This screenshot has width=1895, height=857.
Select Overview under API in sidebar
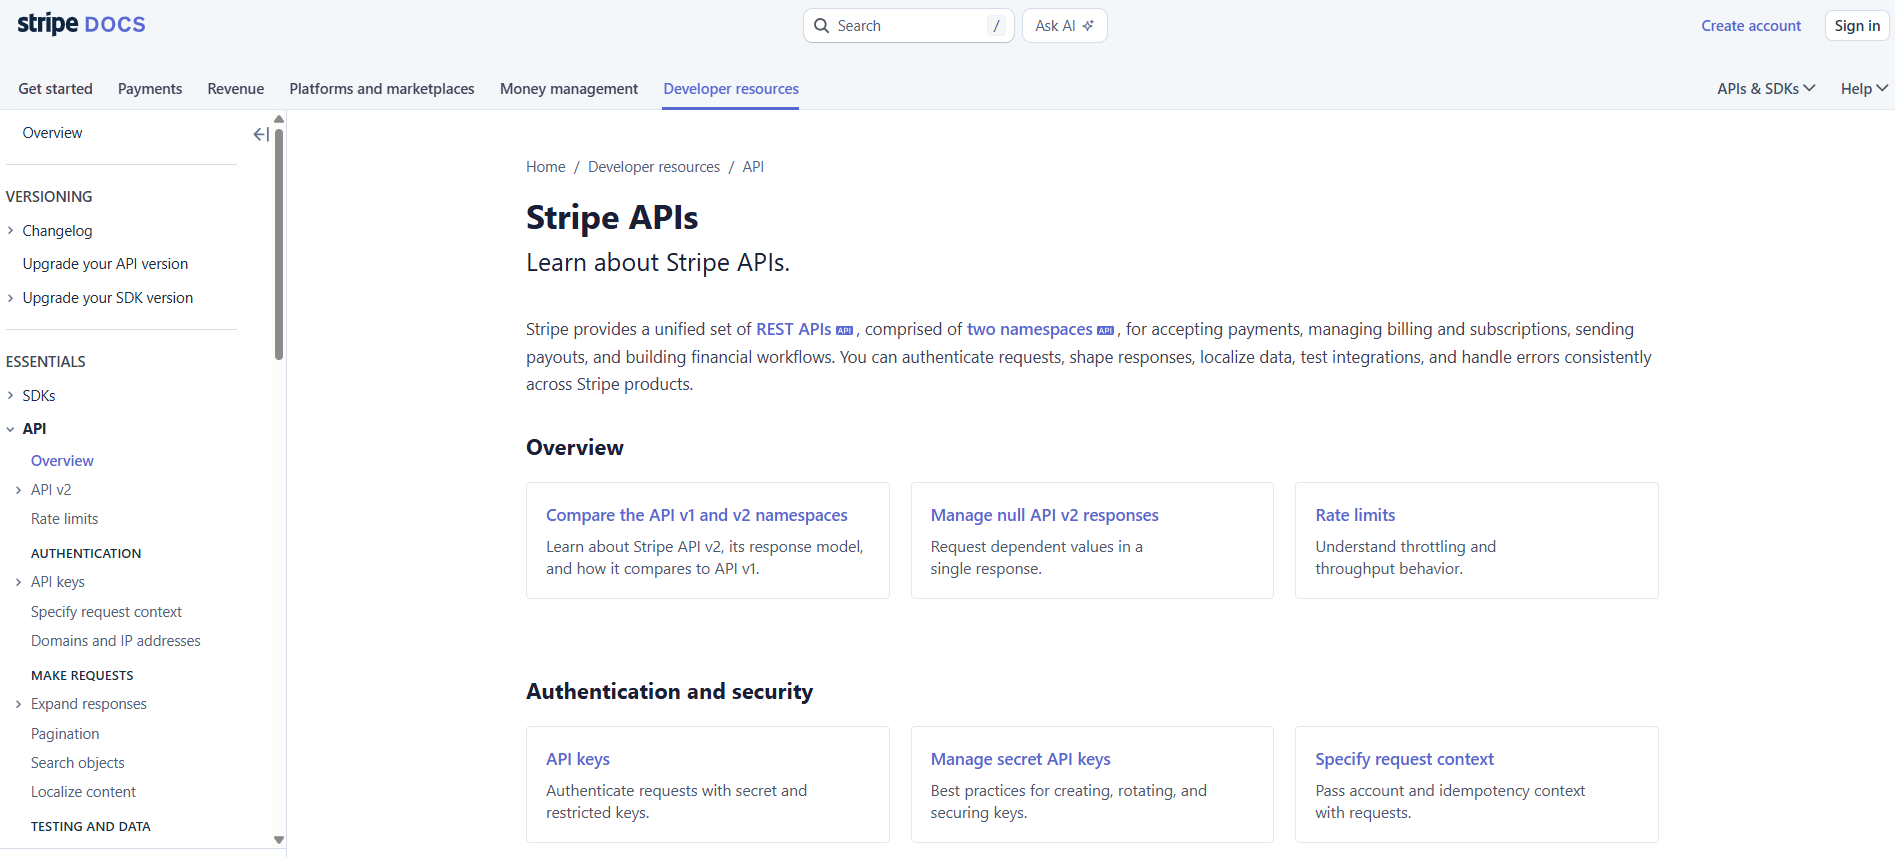62,461
